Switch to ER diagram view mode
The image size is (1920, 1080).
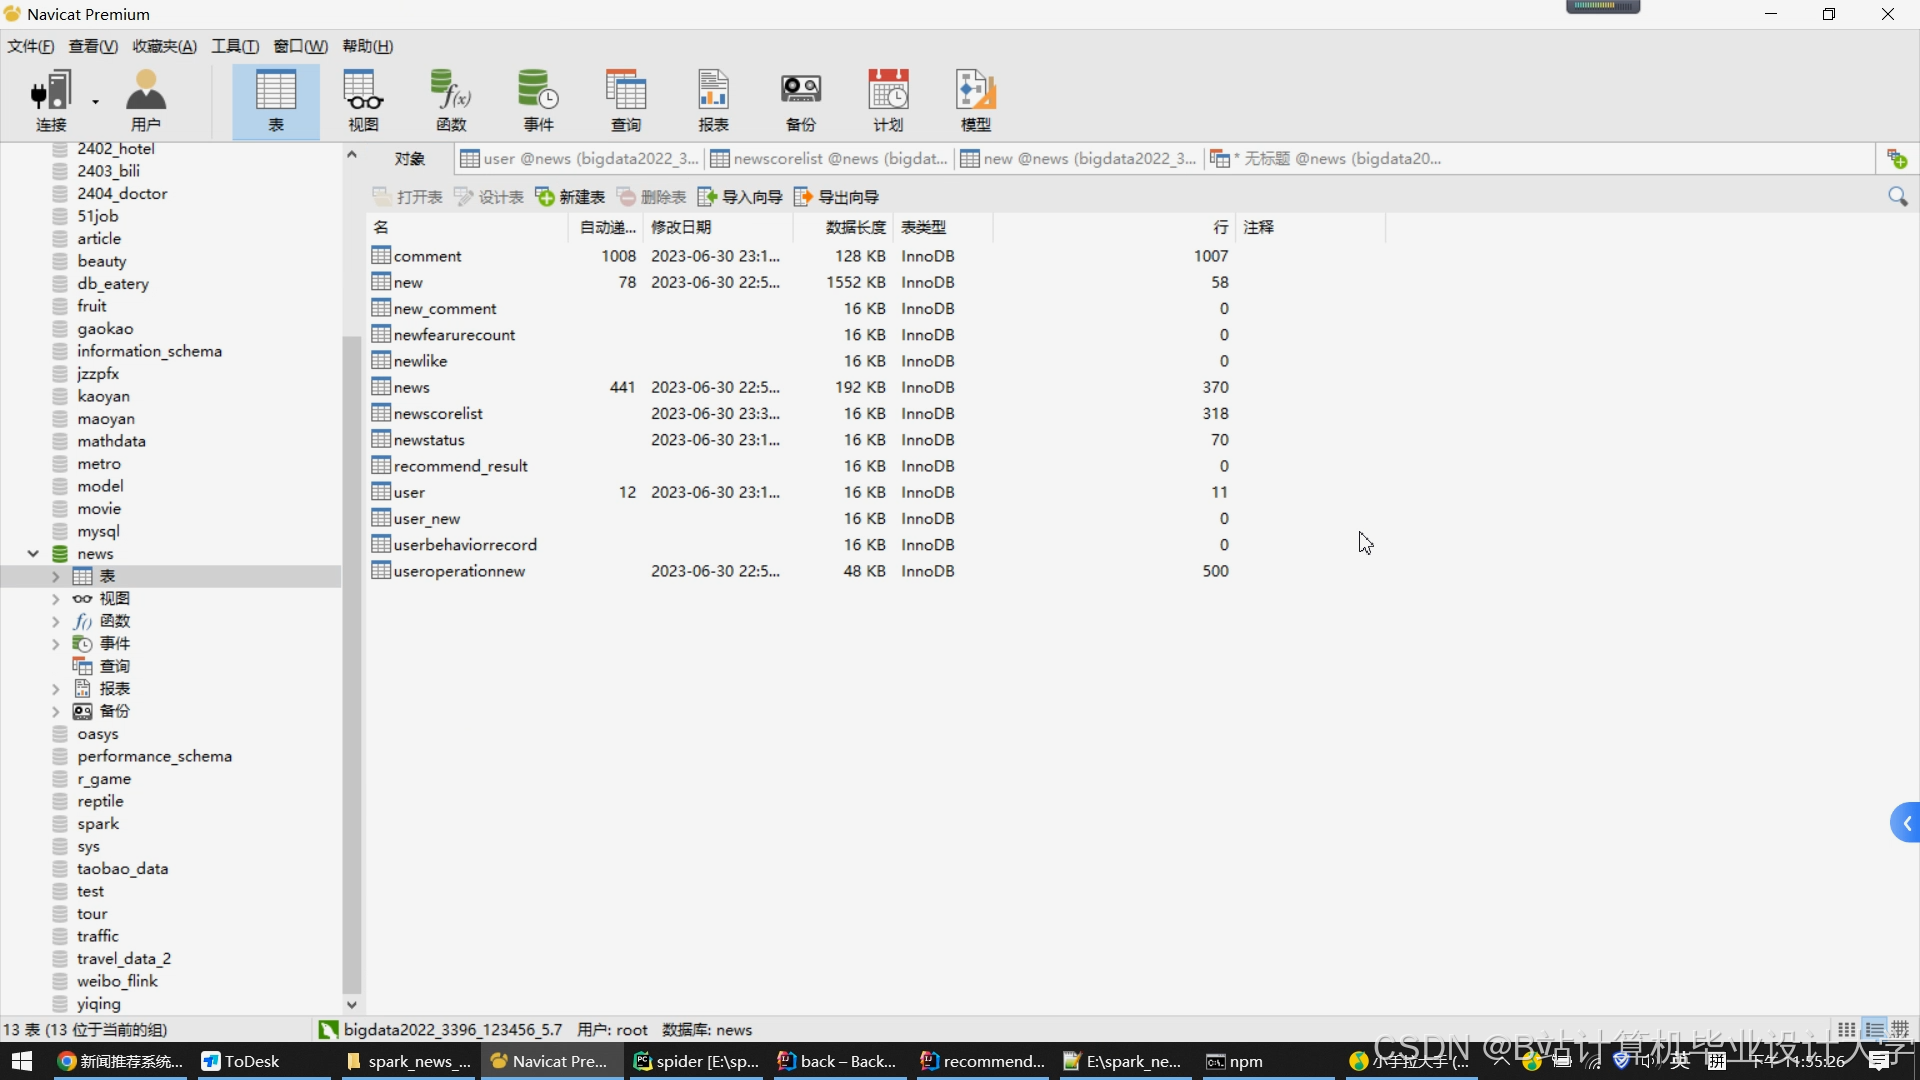[x=1900, y=1029]
